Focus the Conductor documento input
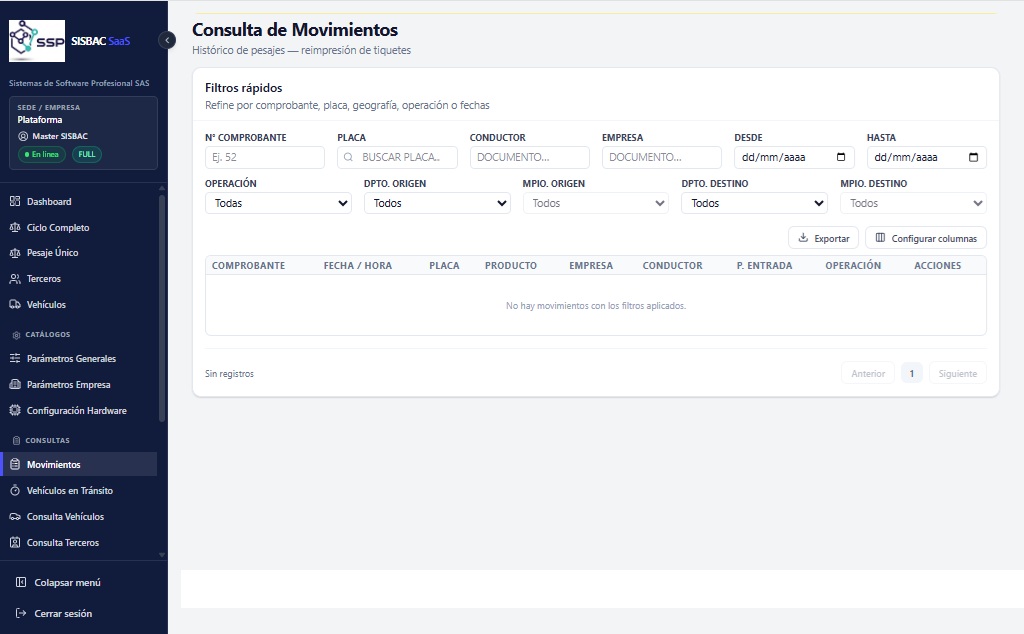1024x634 pixels. (530, 157)
